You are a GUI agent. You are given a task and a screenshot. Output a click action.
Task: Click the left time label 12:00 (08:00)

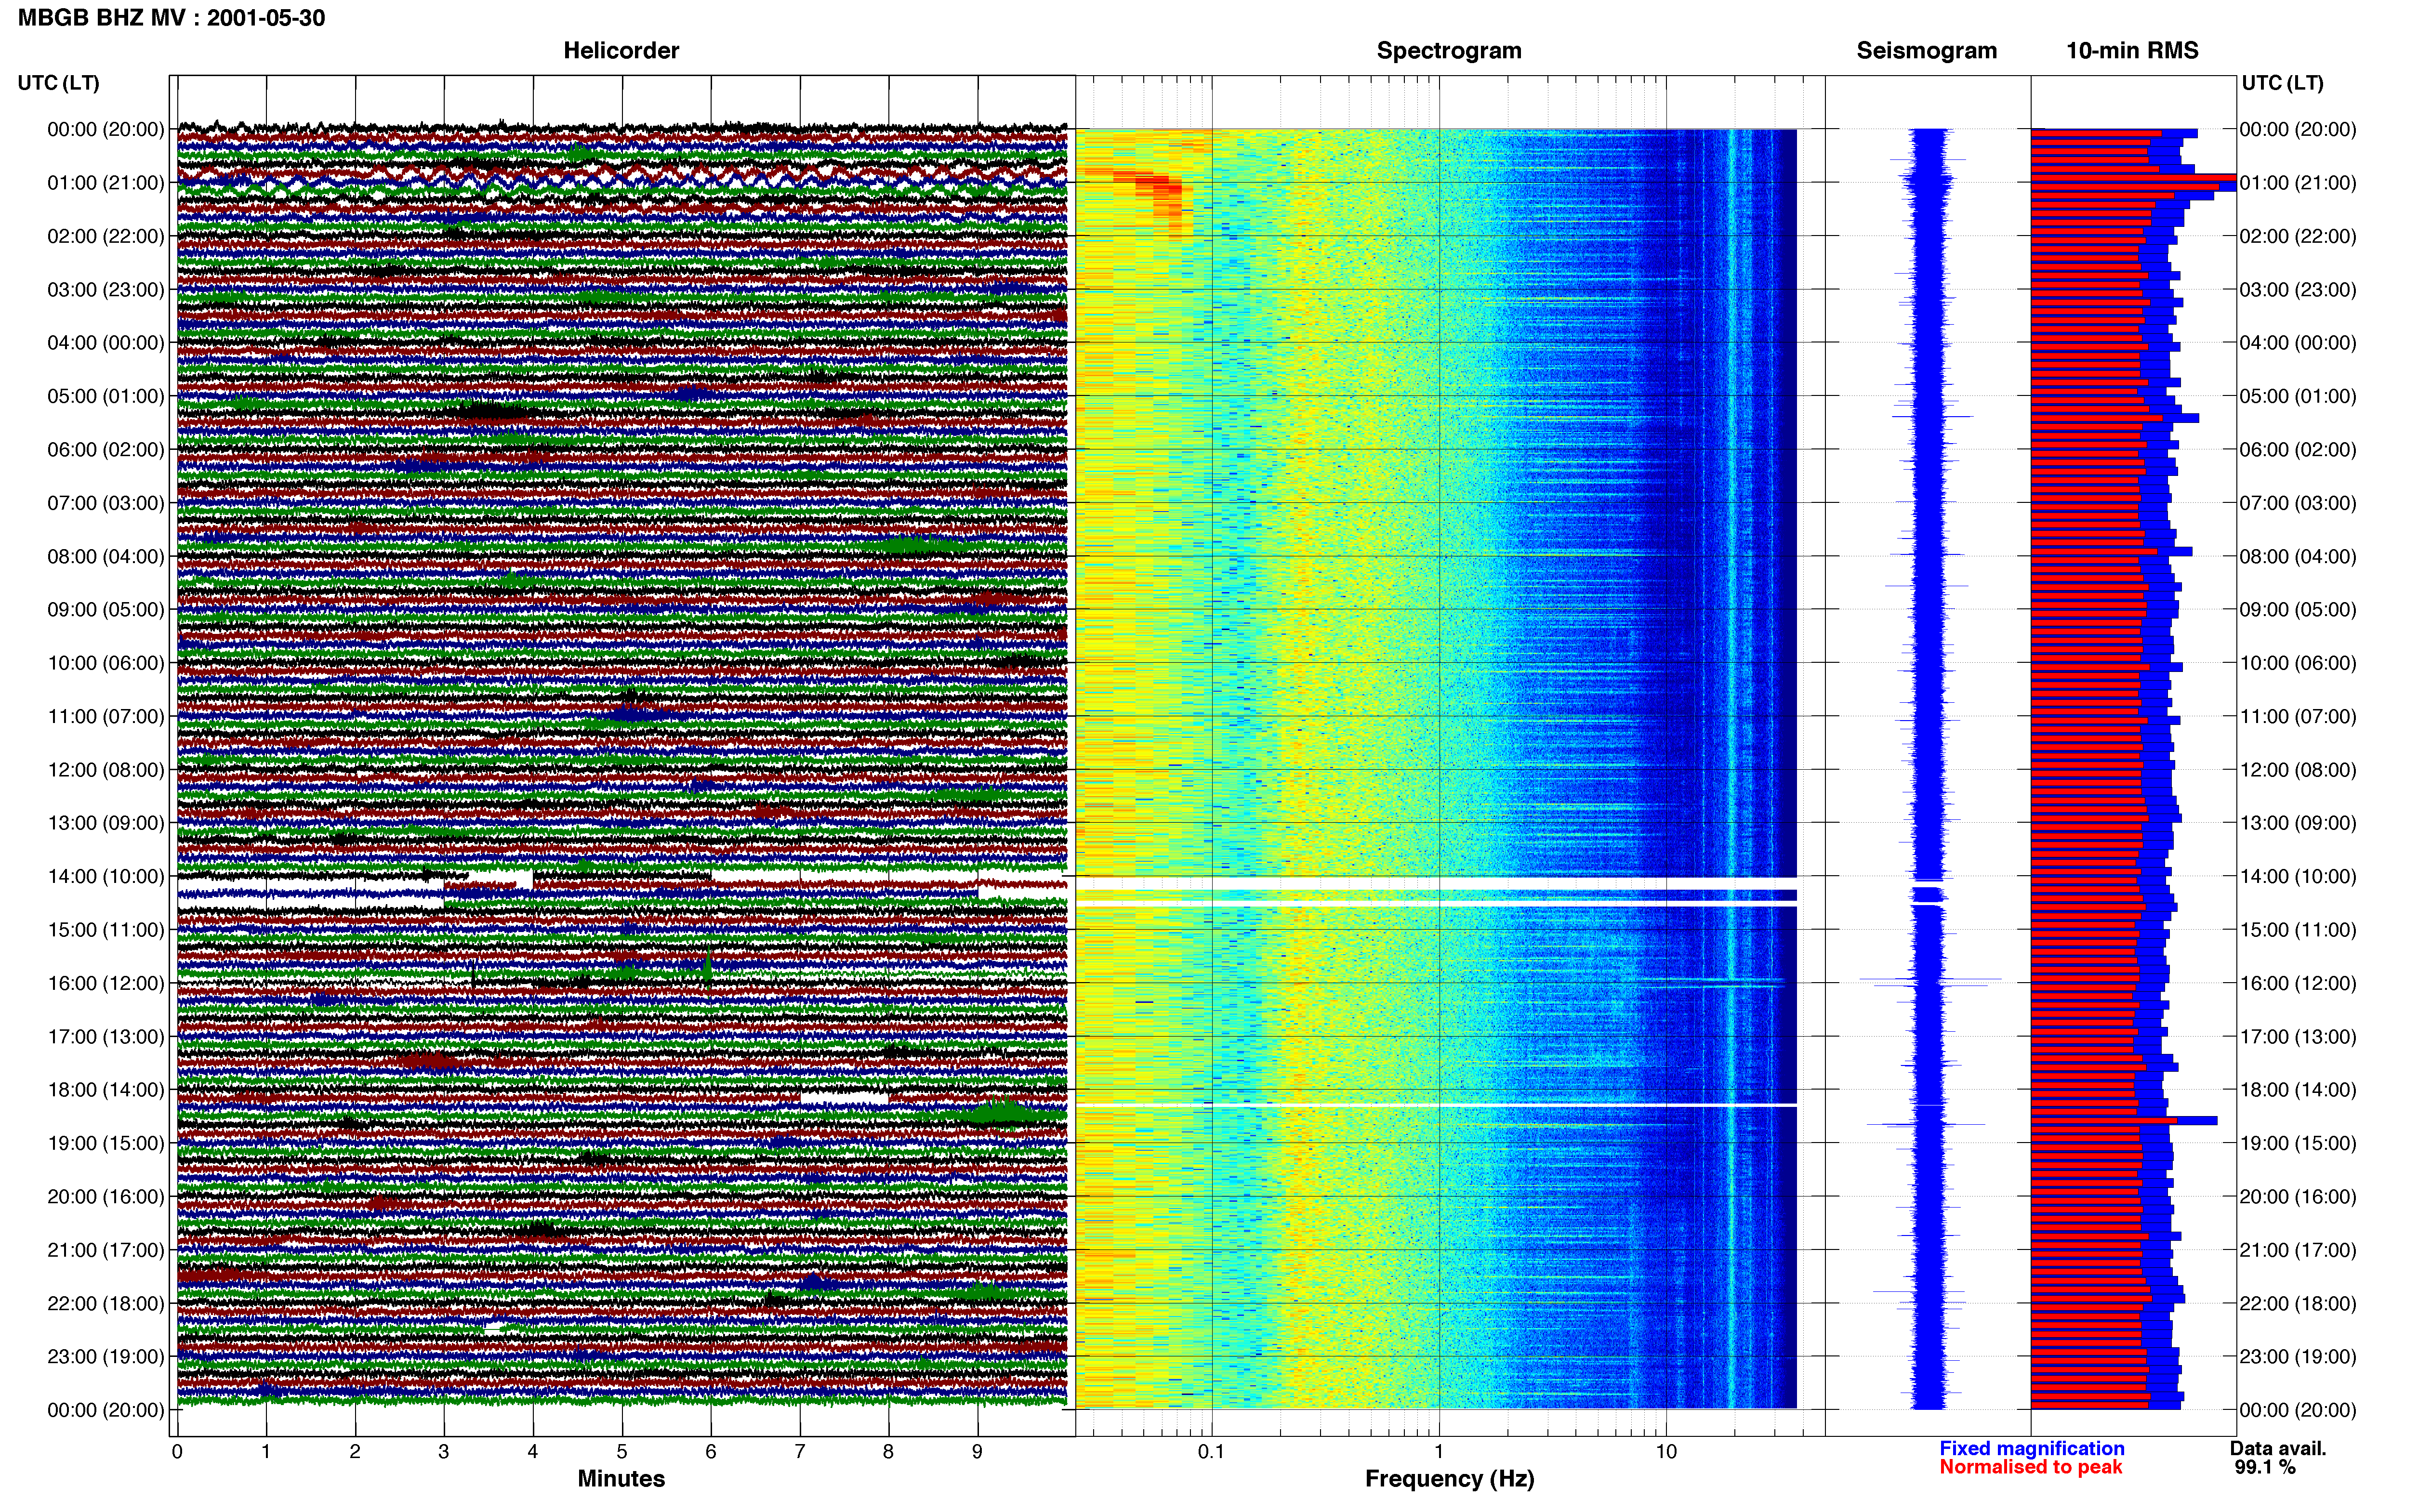point(106,770)
